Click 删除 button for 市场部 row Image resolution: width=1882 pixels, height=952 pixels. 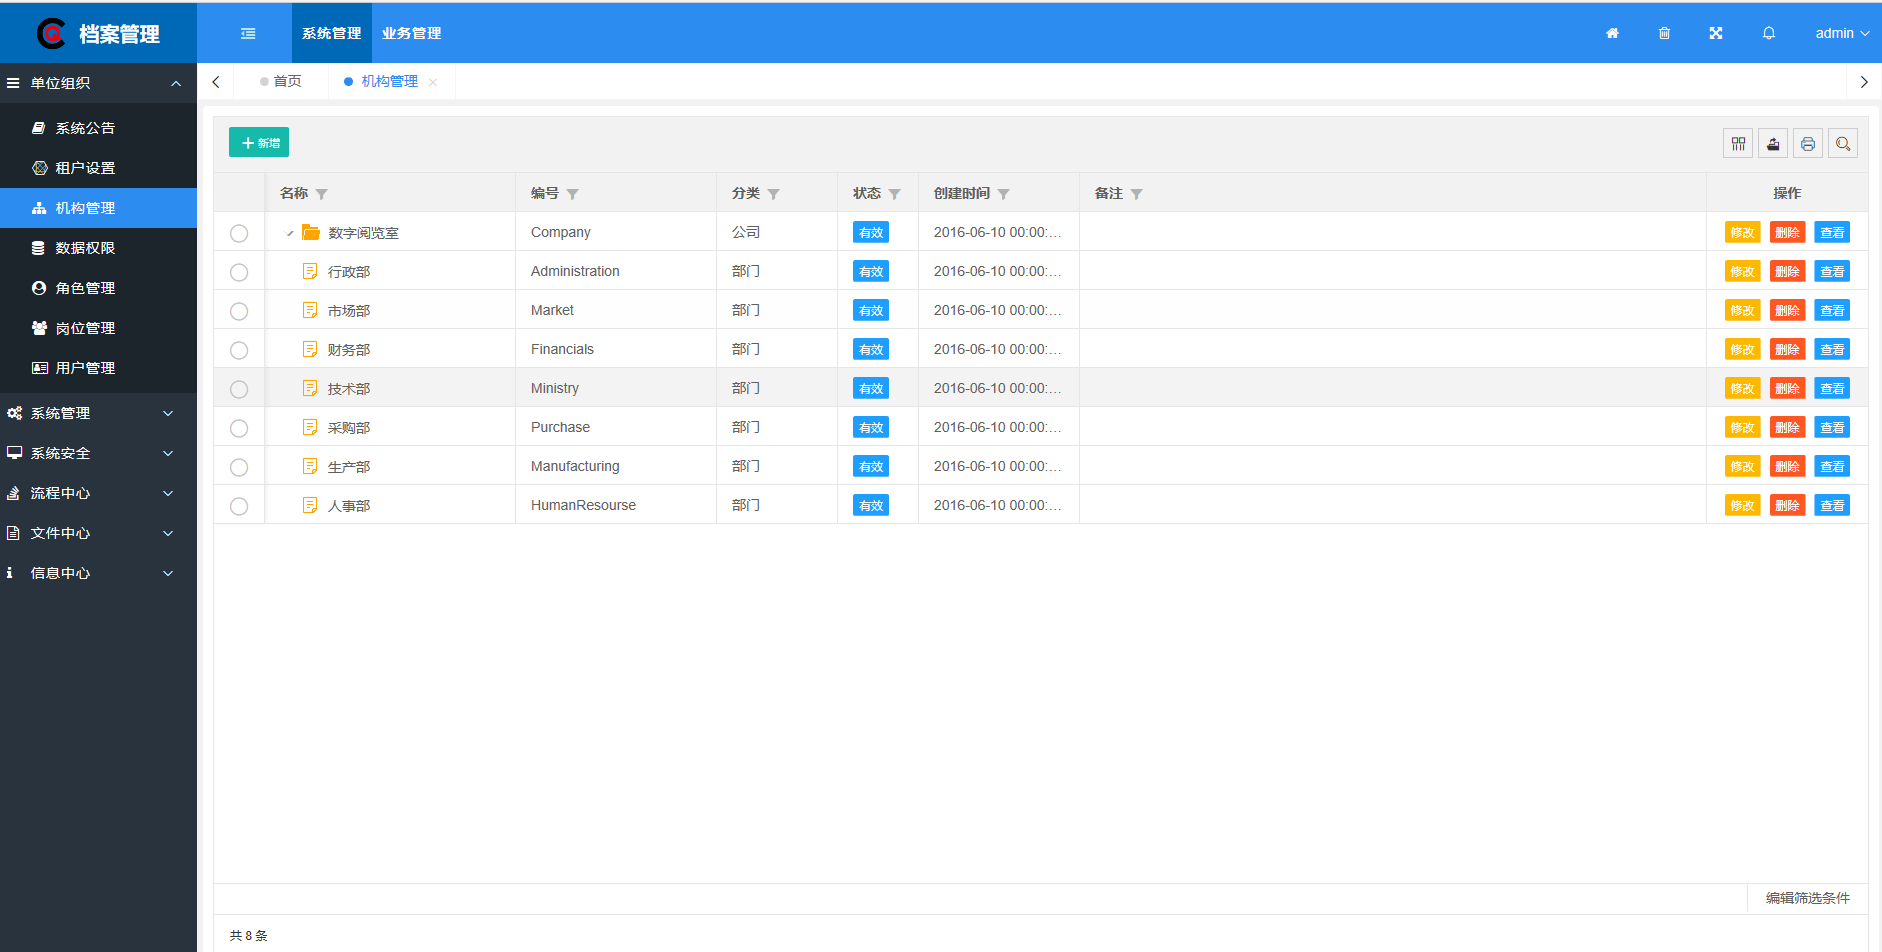[x=1787, y=311]
